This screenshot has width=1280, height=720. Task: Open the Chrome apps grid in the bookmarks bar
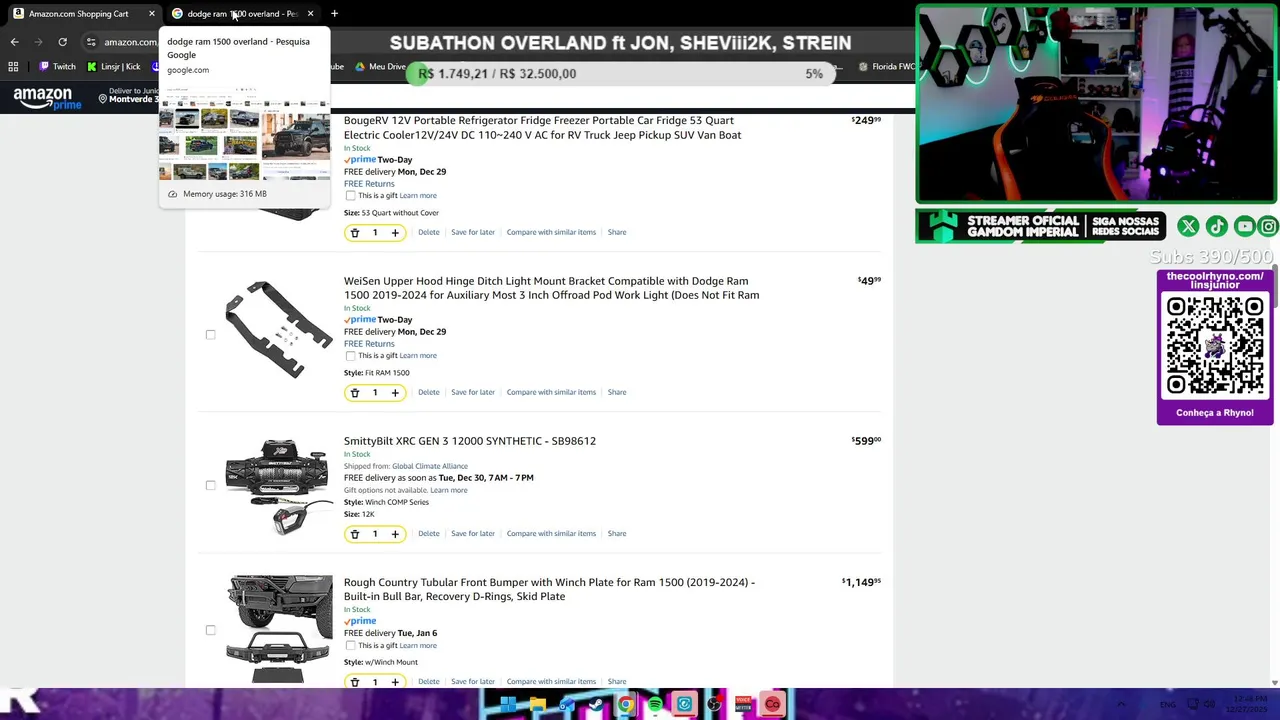click(13, 66)
